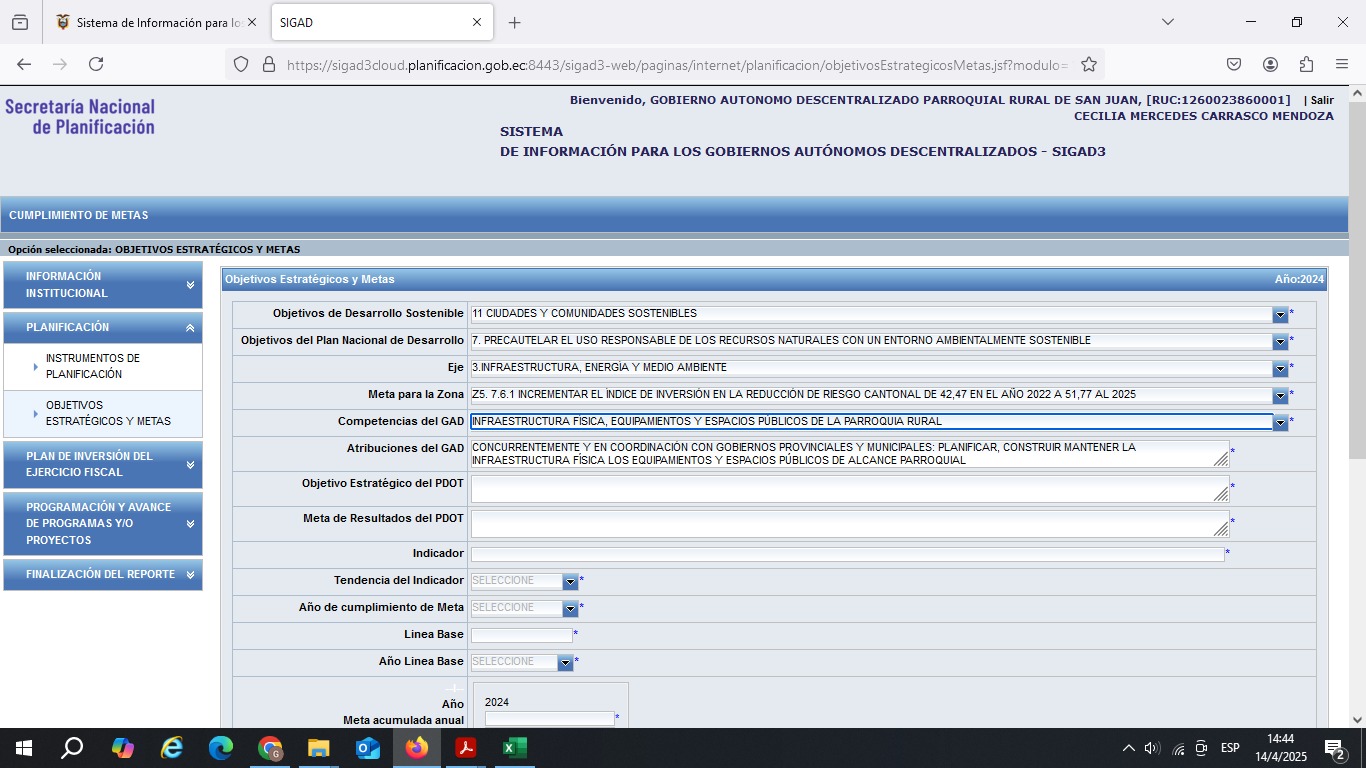Open the Año de cumplimiento de Meta dropdown
1366x768 pixels.
(570, 608)
